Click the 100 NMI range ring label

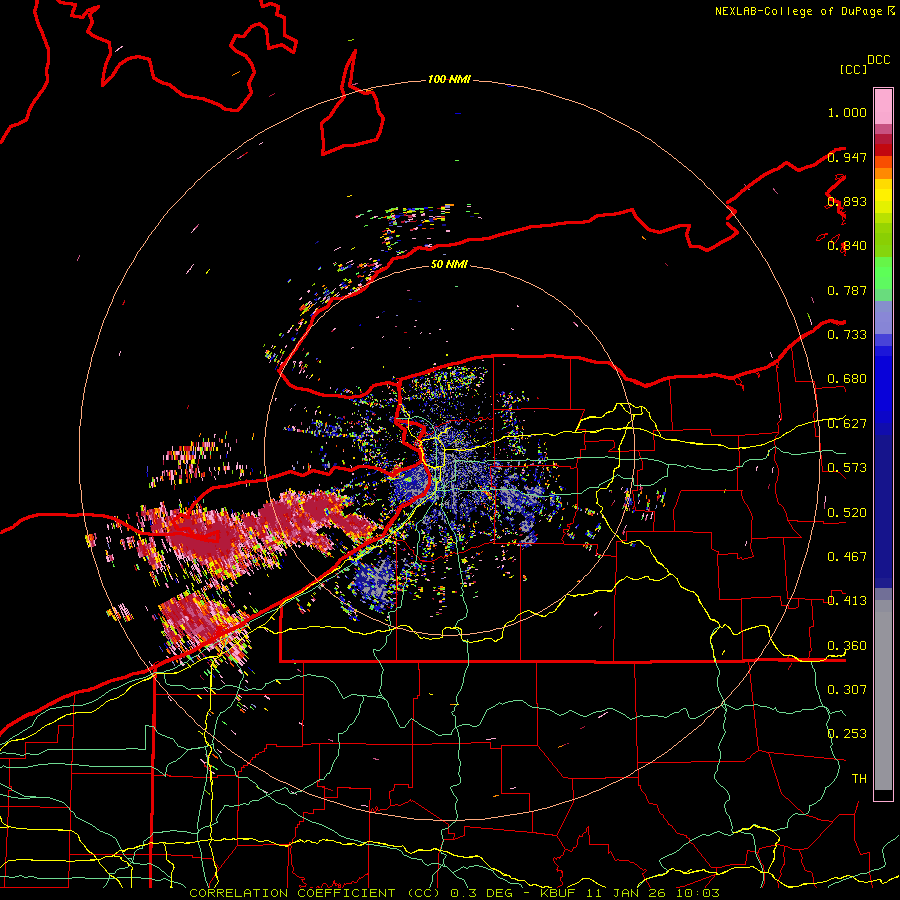(449, 79)
